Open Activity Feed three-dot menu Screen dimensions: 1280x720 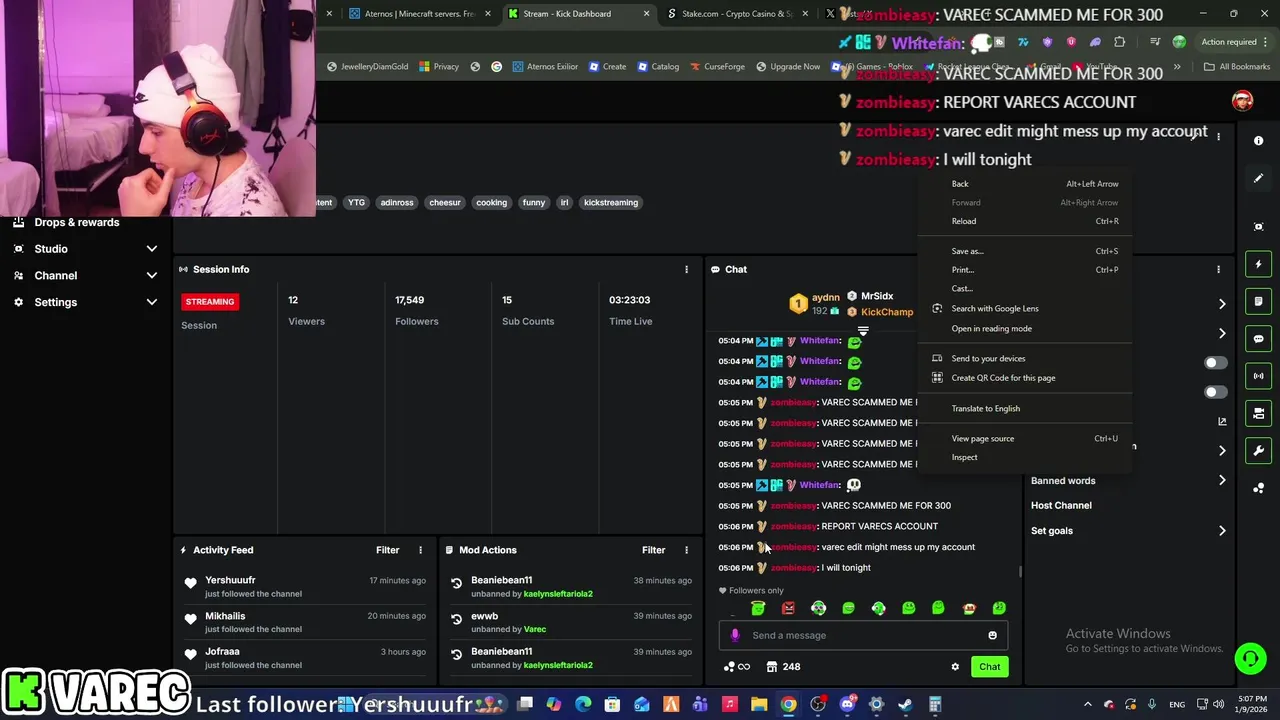point(420,550)
